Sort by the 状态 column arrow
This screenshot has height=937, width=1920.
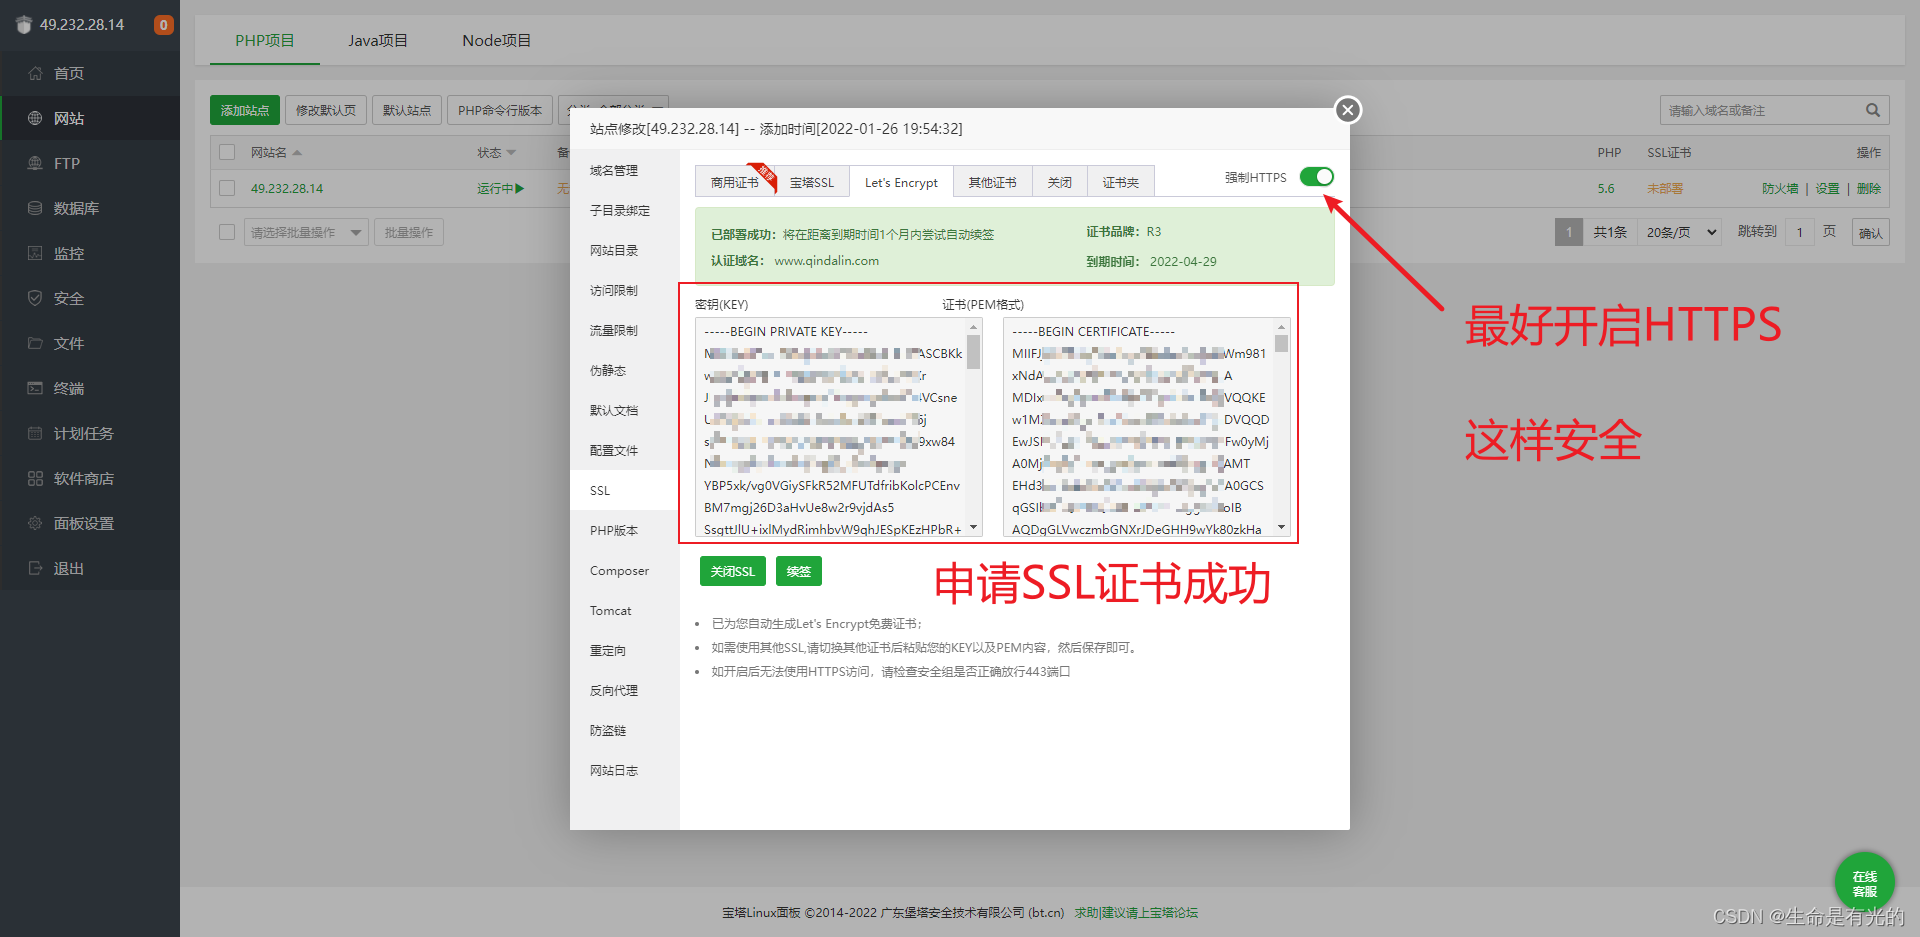tap(511, 153)
